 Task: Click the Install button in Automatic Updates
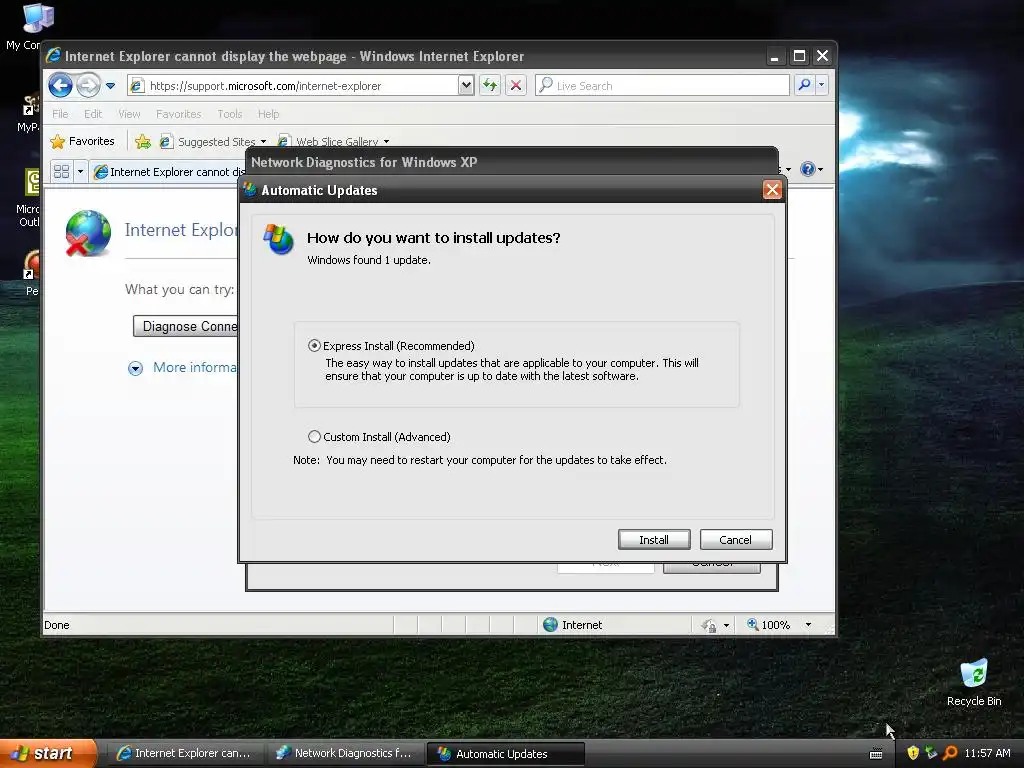[654, 539]
